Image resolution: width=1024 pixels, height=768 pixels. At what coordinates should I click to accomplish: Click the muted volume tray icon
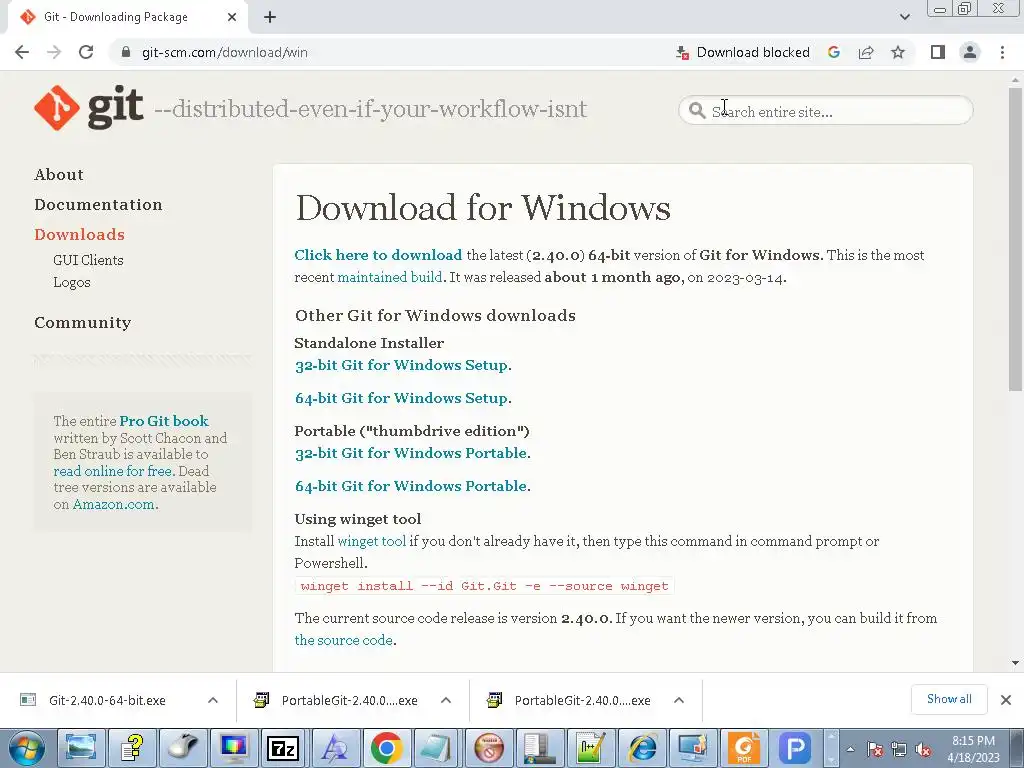pos(923,750)
